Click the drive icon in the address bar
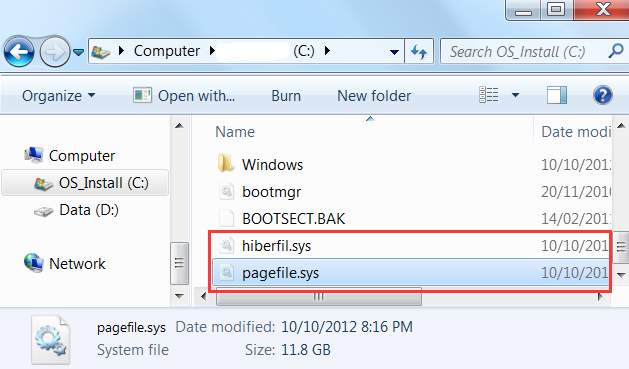The height and width of the screenshot is (369, 629). pos(101,52)
